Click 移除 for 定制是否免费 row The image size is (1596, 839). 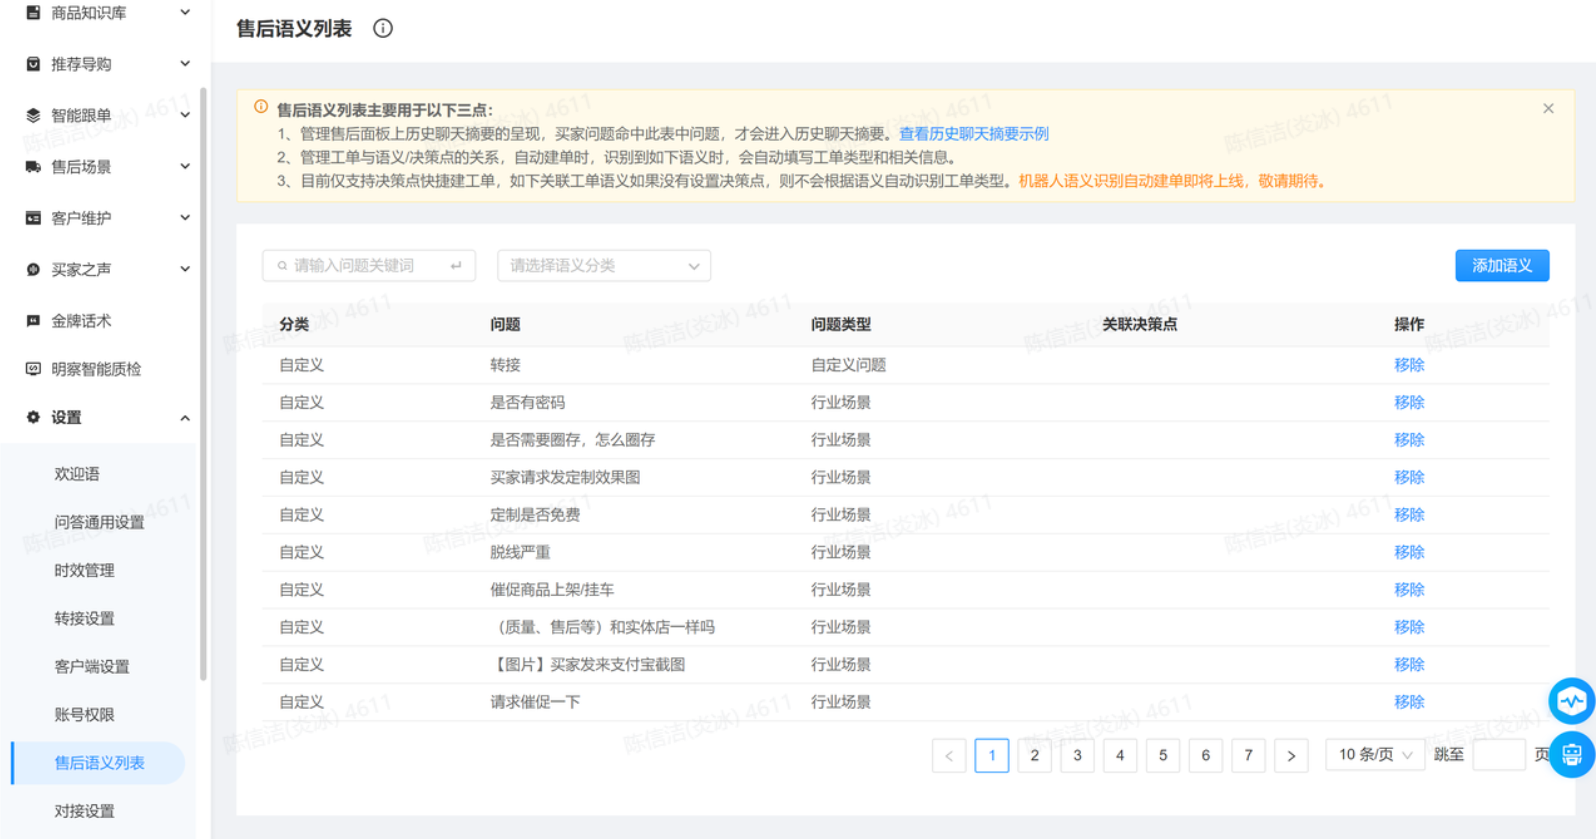coord(1409,515)
